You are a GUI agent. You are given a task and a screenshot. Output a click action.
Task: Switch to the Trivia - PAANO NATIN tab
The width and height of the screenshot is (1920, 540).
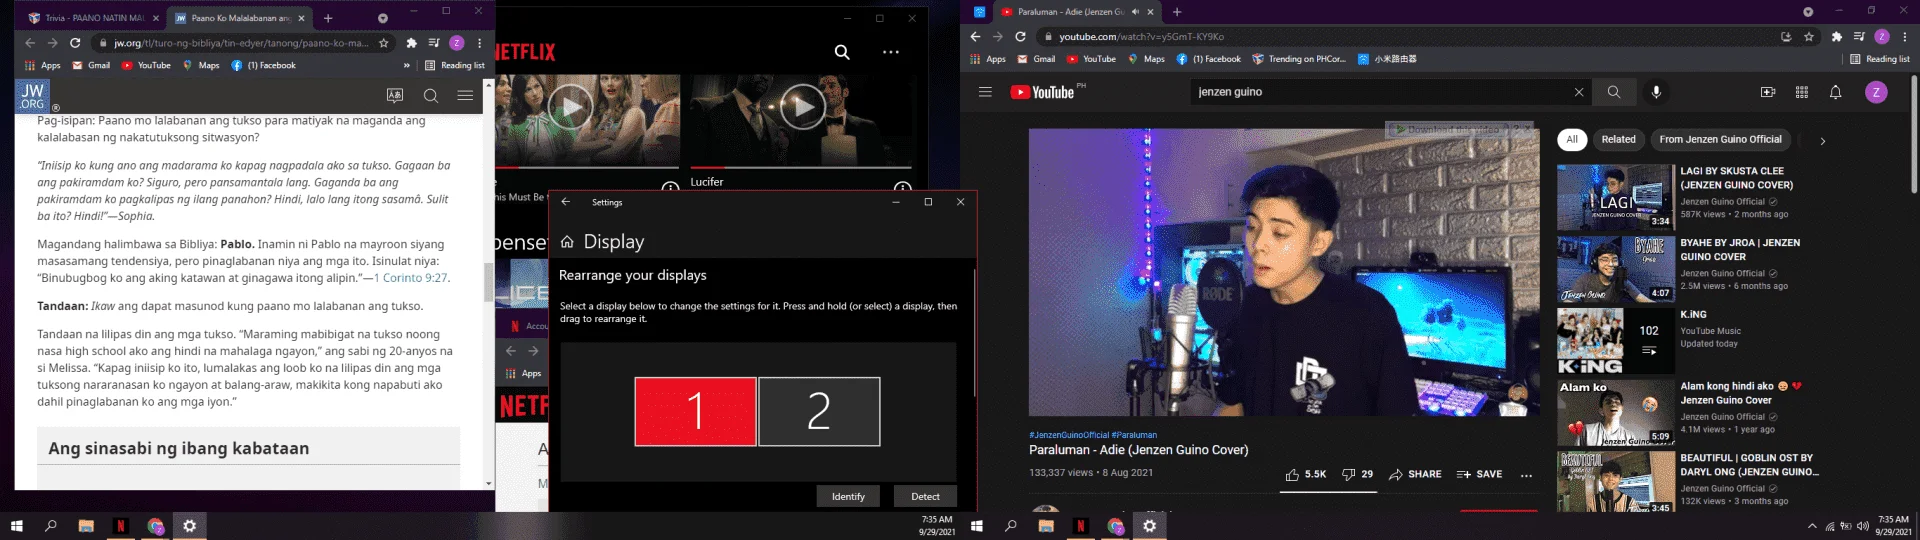click(93, 18)
